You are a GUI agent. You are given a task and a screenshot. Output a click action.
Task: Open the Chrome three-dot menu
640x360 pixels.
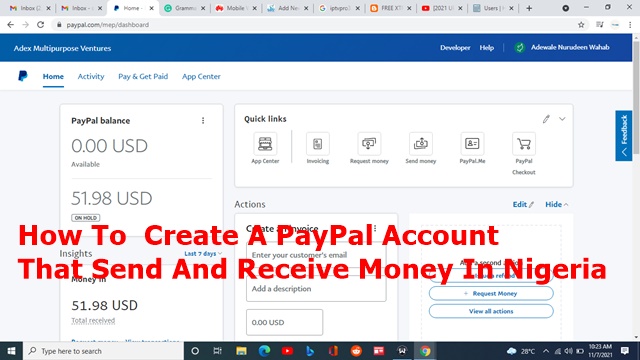point(630,25)
